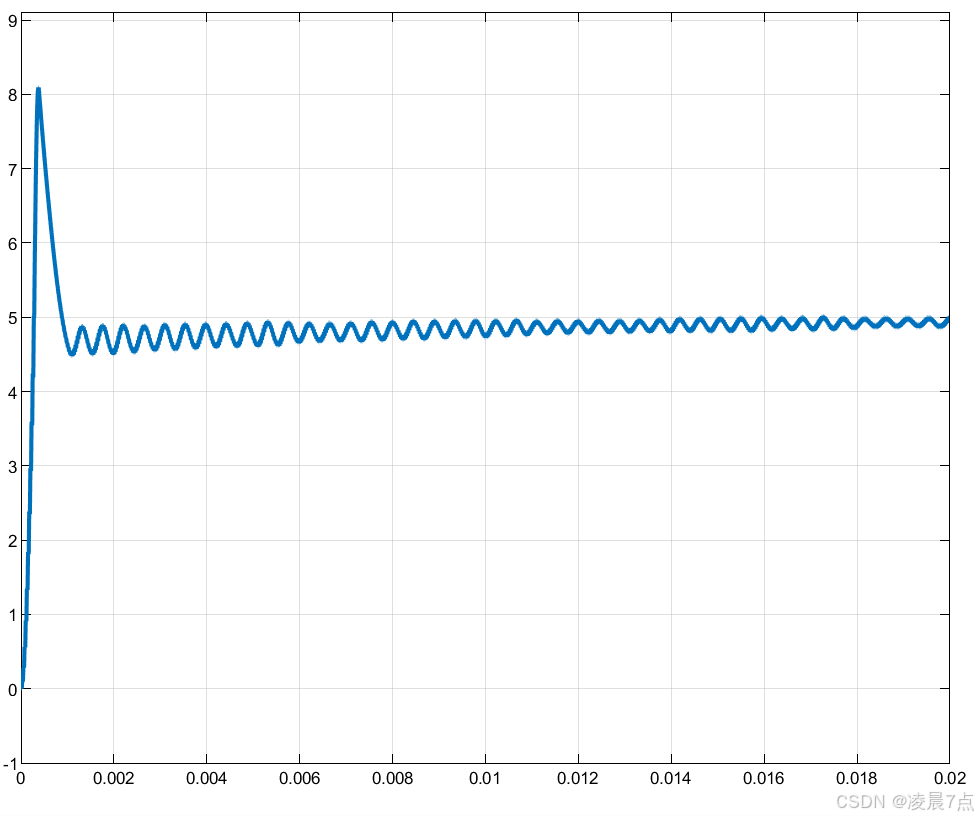
Task: Click the y-axis label 8
Action: 12,95
